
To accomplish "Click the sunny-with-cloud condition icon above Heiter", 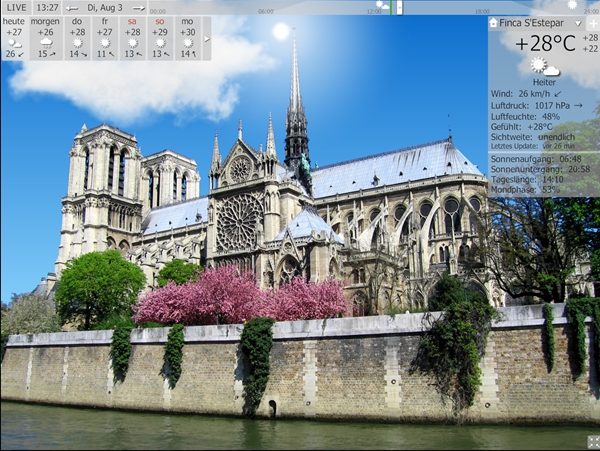I will point(545,66).
